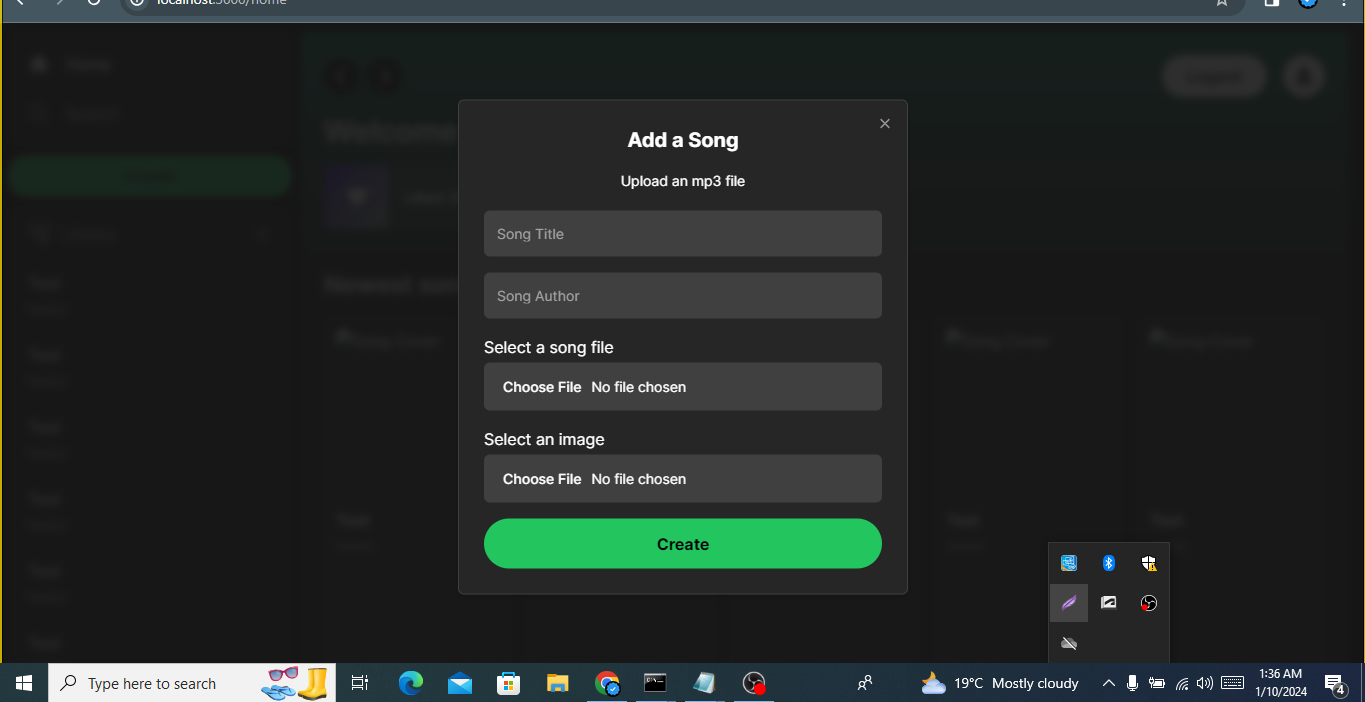
Task: Focus the Song Author input
Action: pyautogui.click(x=683, y=296)
